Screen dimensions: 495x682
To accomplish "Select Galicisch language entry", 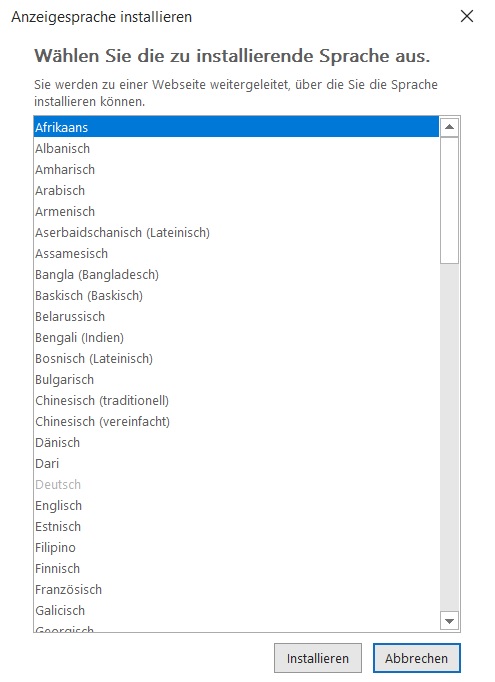I will (236, 611).
